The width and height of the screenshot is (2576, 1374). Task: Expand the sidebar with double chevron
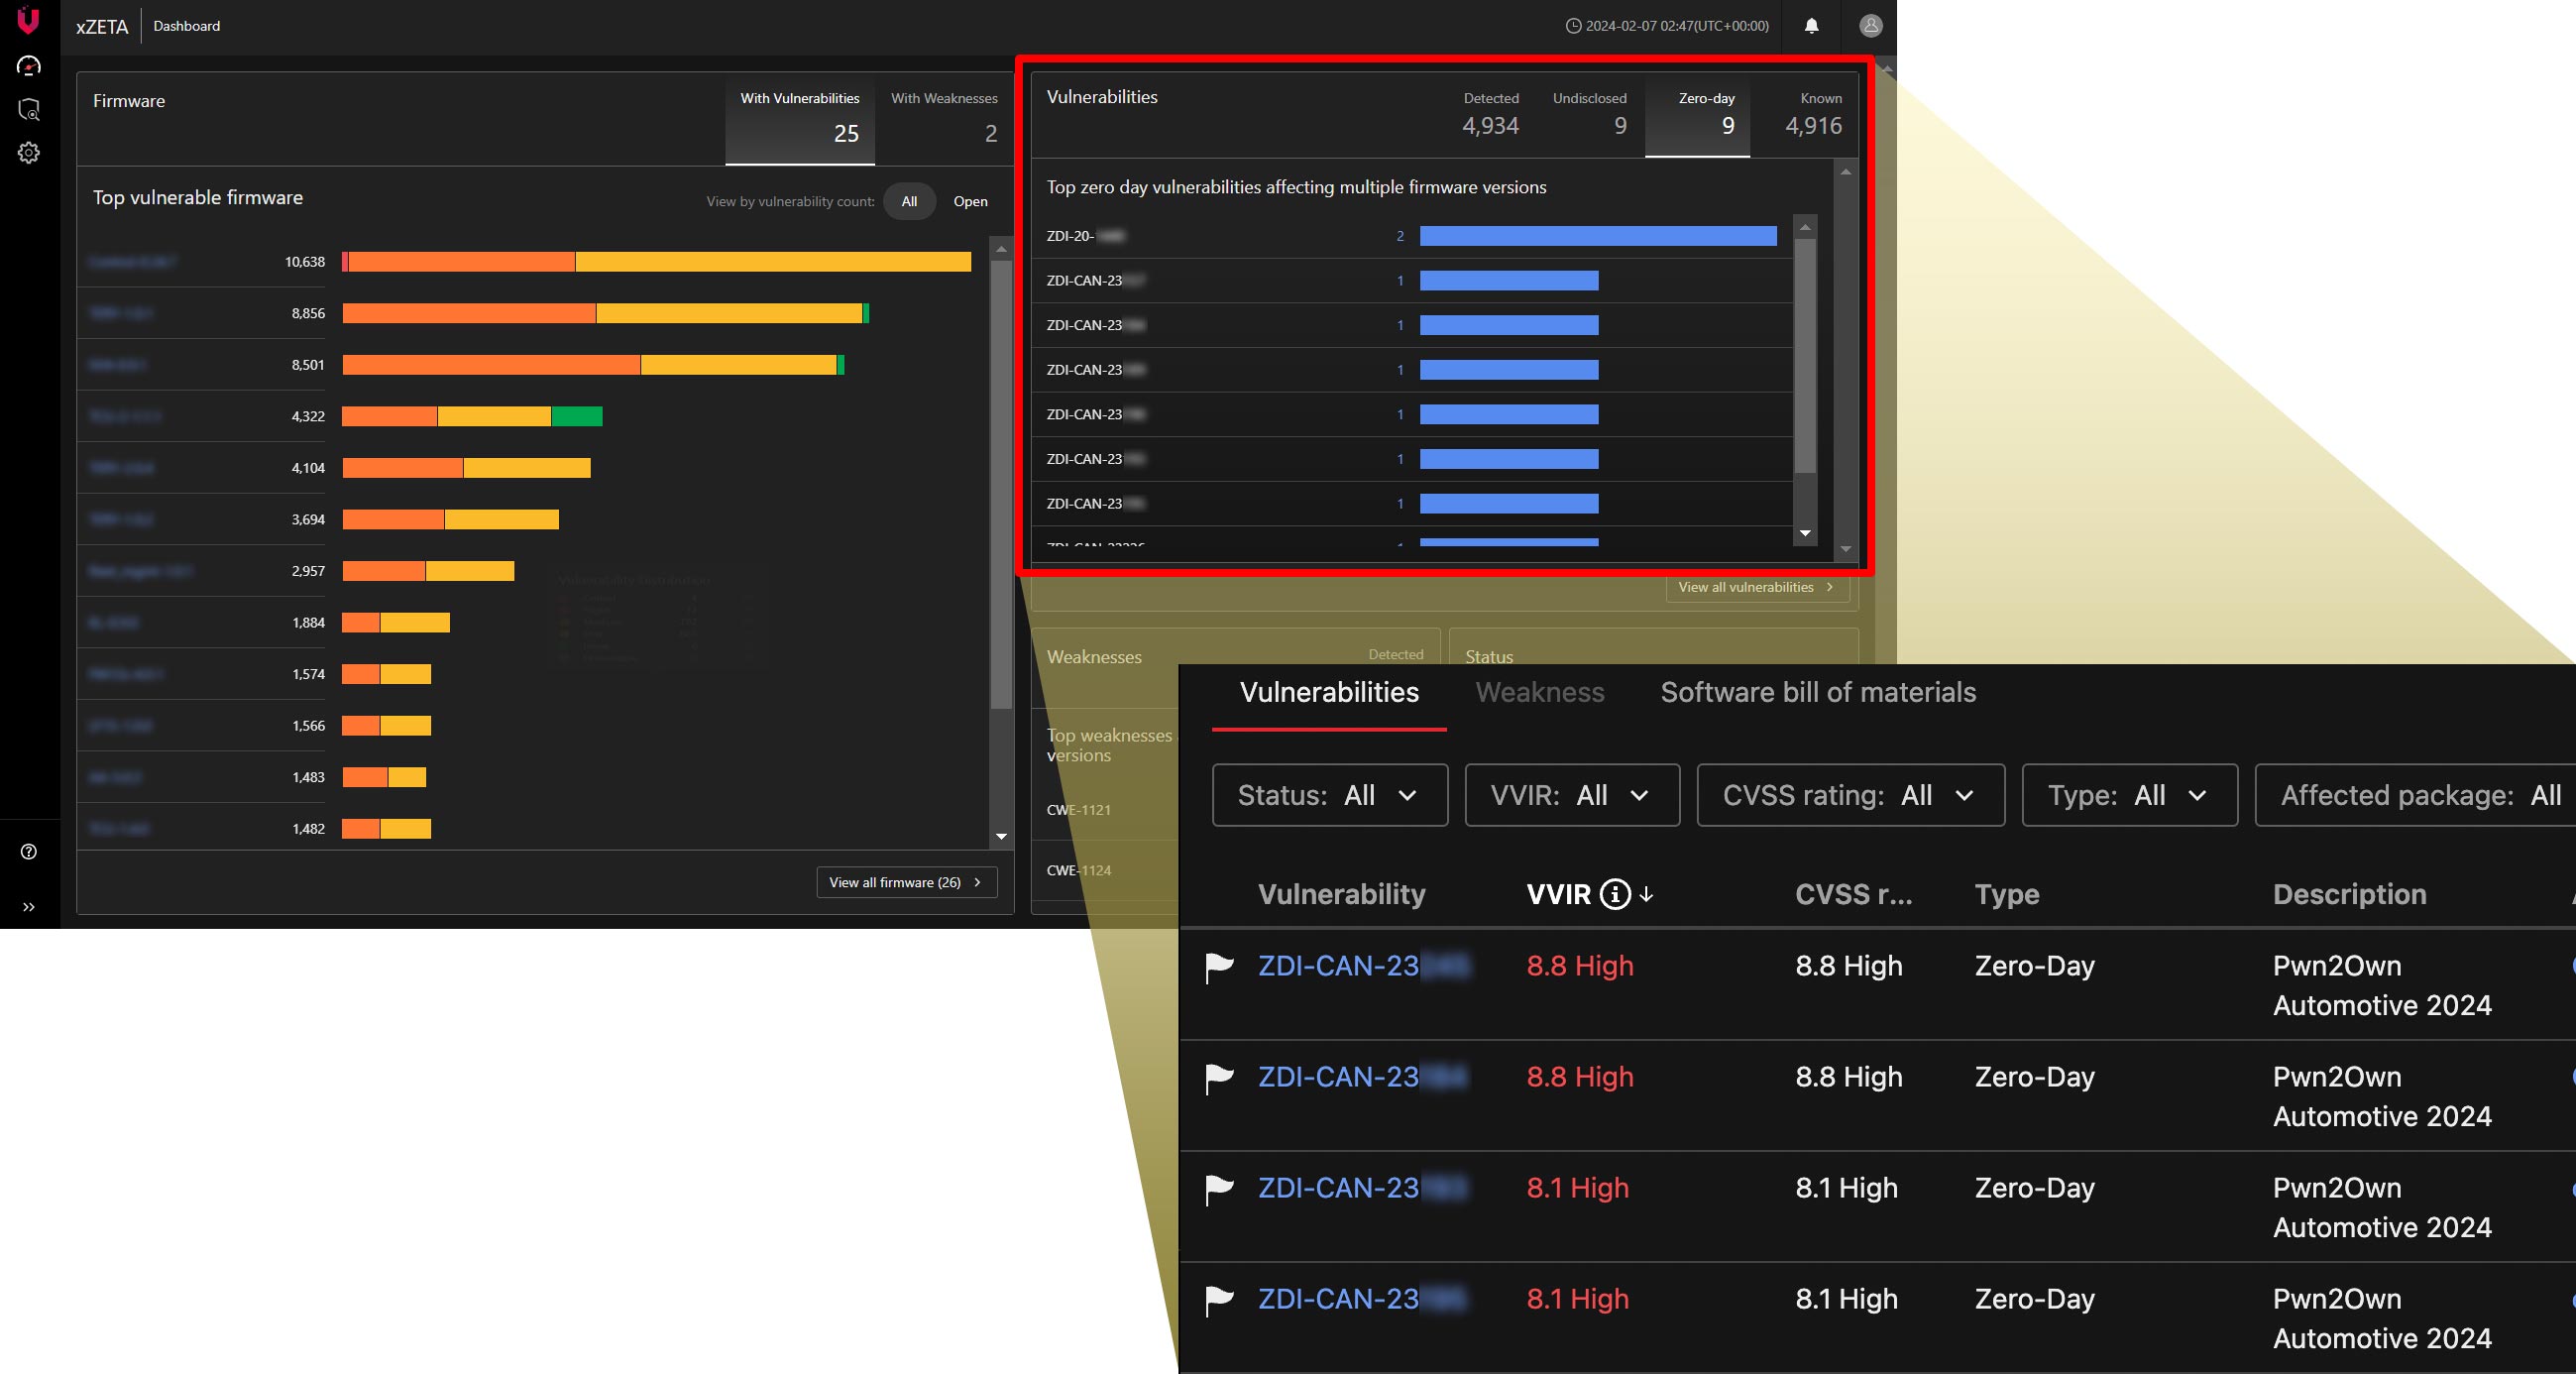point(29,907)
